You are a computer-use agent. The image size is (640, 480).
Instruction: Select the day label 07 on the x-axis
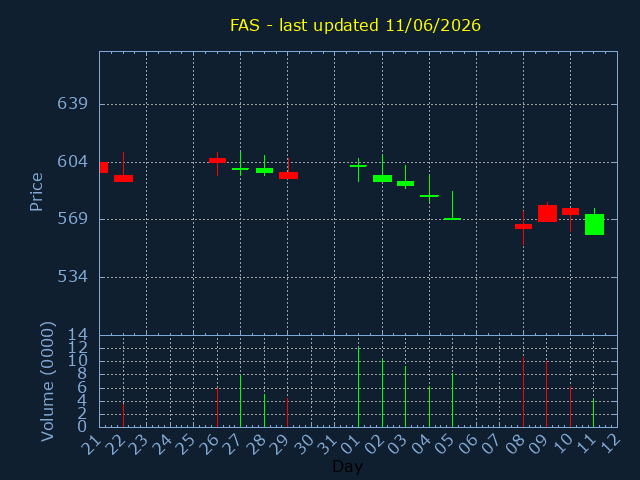[491, 444]
